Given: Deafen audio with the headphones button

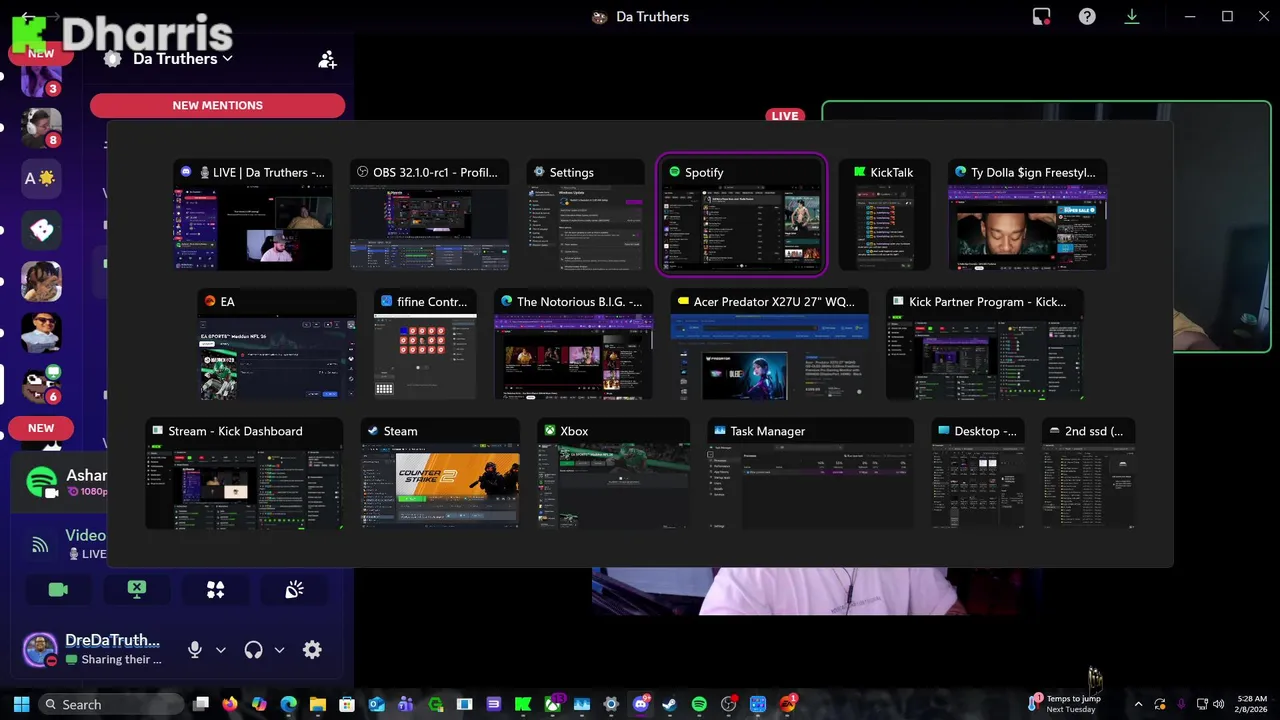Looking at the screenshot, I should coord(253,650).
